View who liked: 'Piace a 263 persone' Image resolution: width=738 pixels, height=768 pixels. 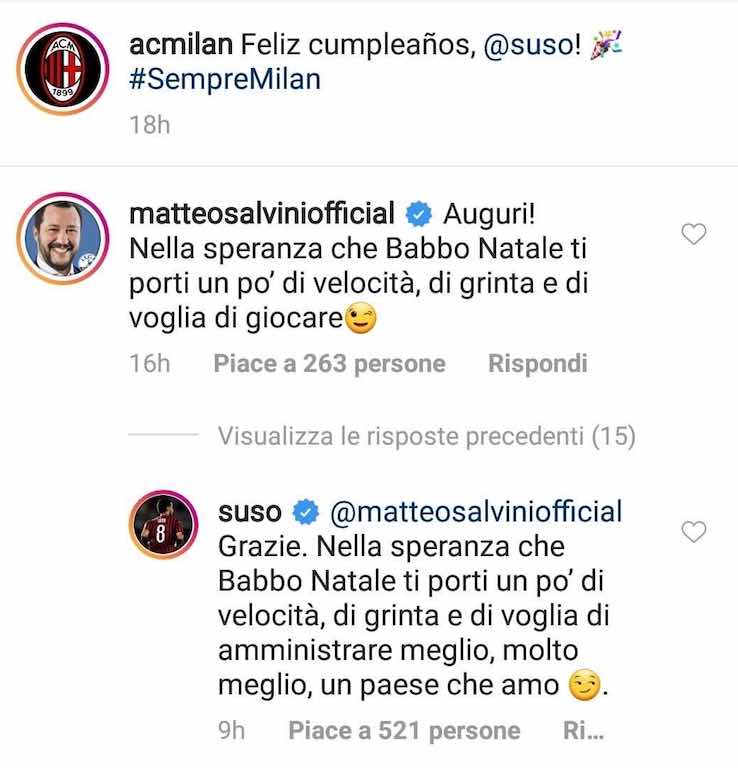(x=329, y=364)
